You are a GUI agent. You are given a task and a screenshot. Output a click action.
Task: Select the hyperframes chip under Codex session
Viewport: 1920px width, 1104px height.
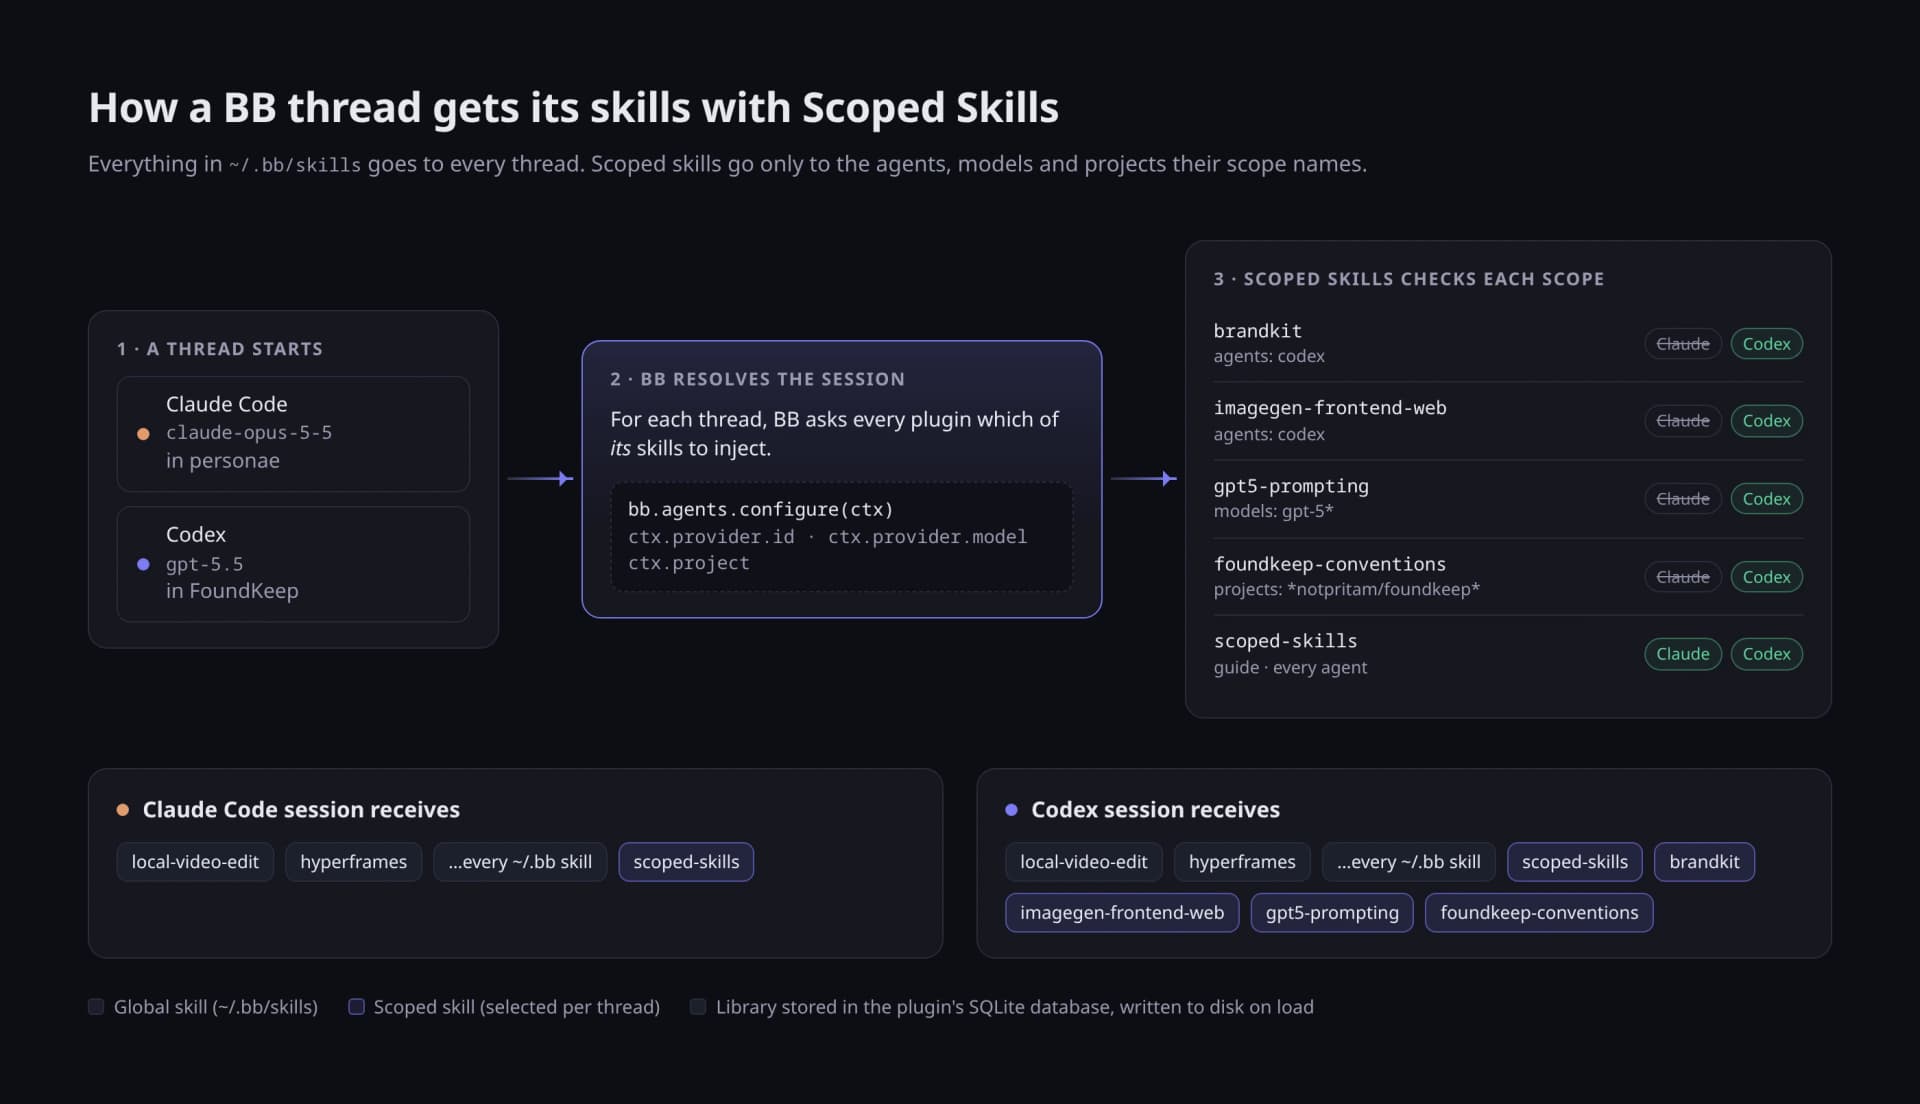click(1242, 862)
